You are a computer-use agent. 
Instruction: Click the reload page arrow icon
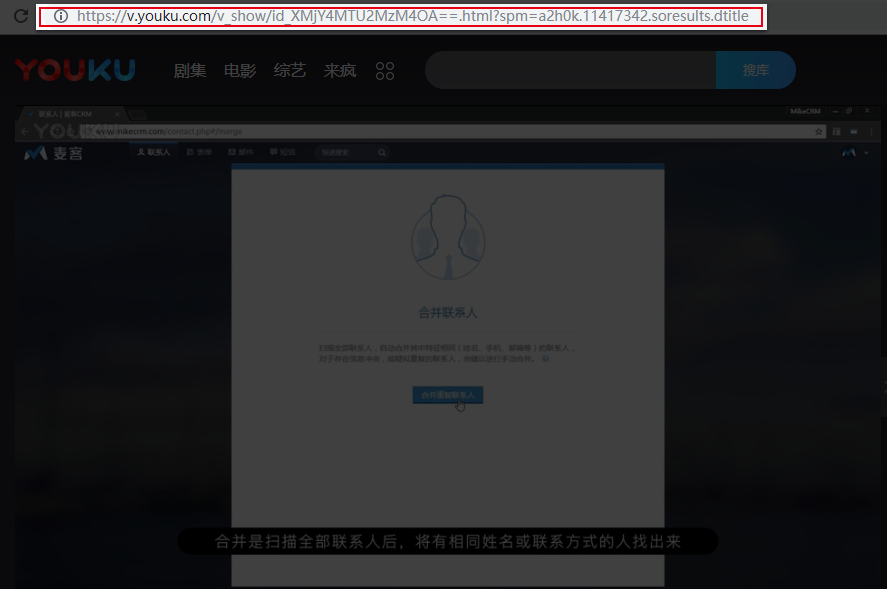[19, 16]
